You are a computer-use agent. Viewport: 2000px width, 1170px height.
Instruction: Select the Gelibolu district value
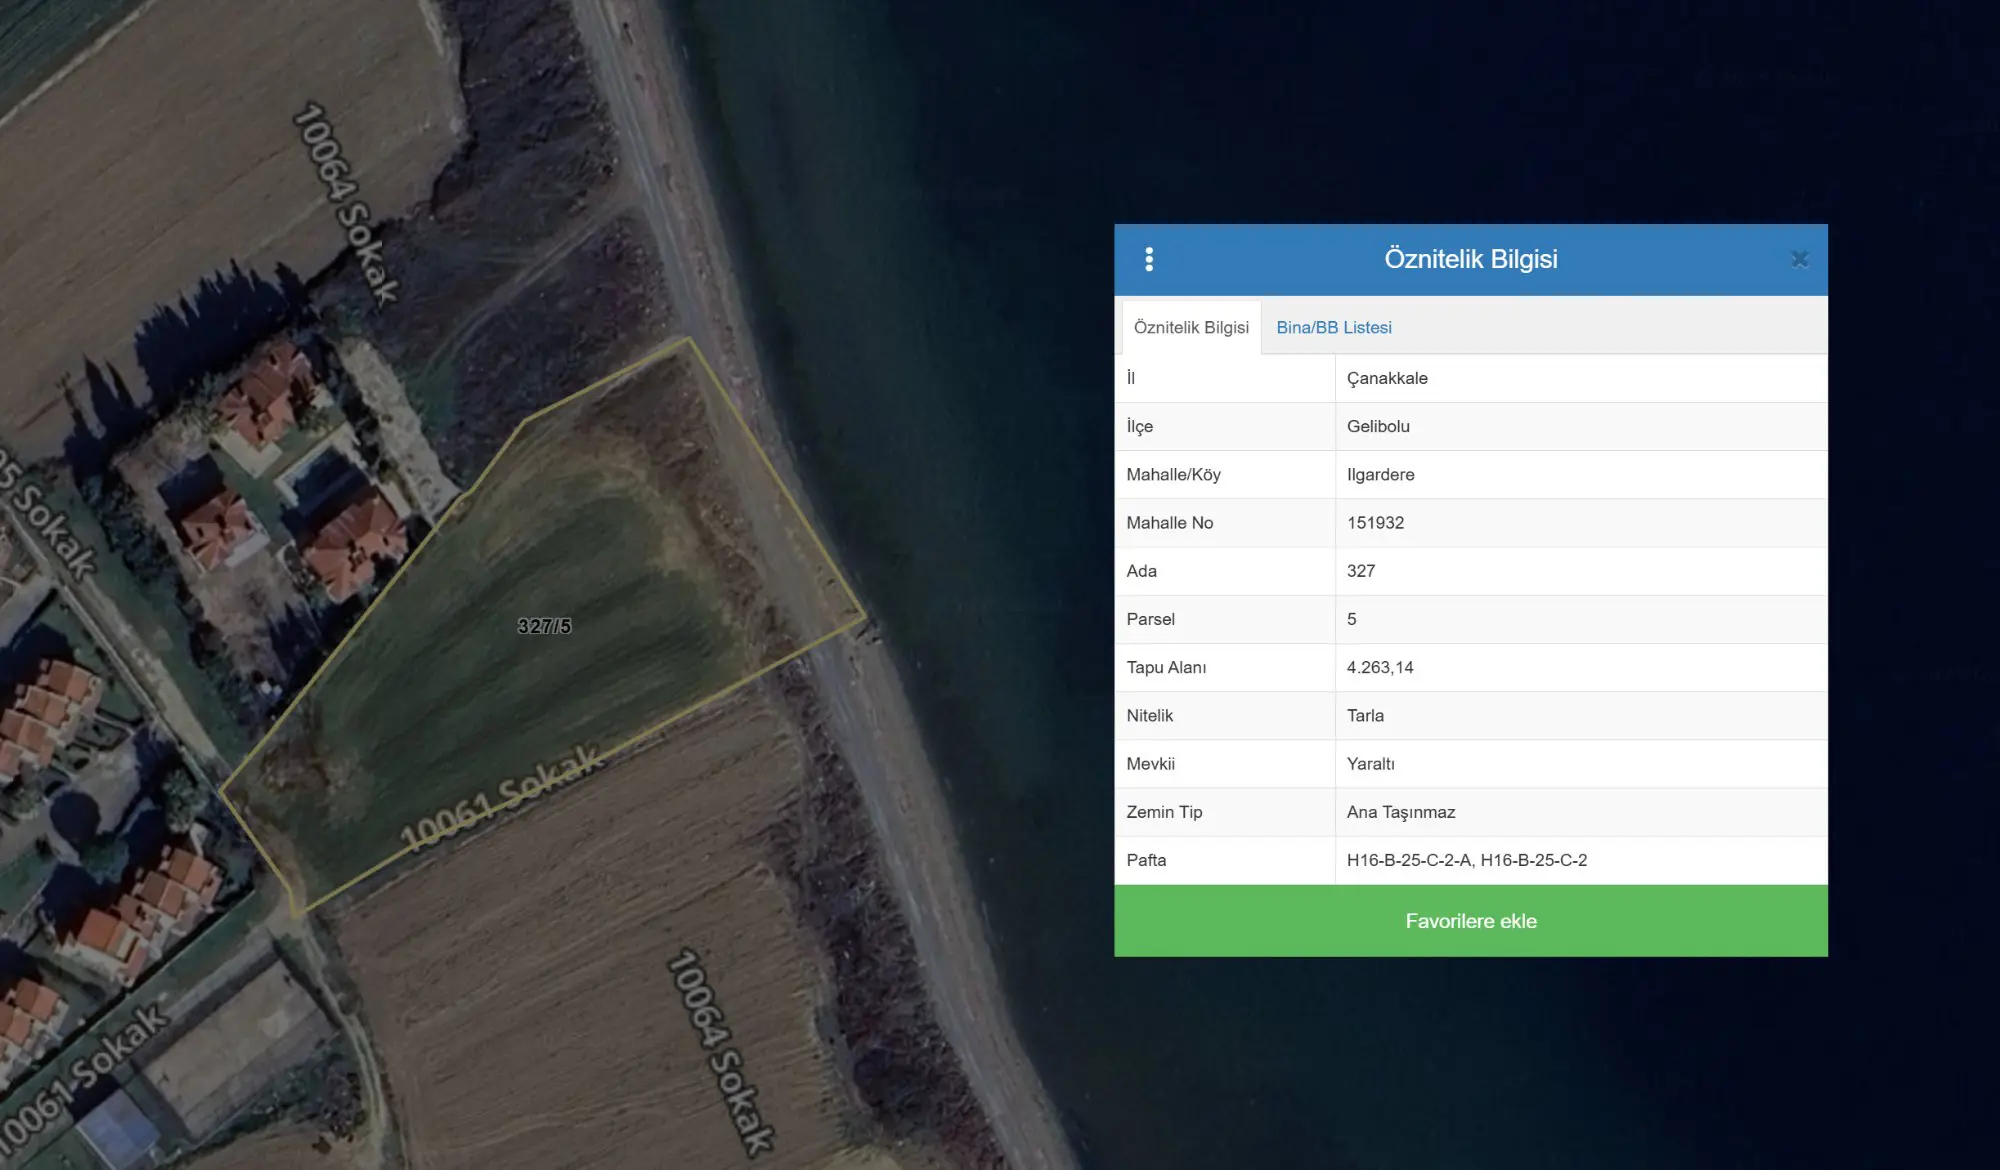click(x=1378, y=426)
